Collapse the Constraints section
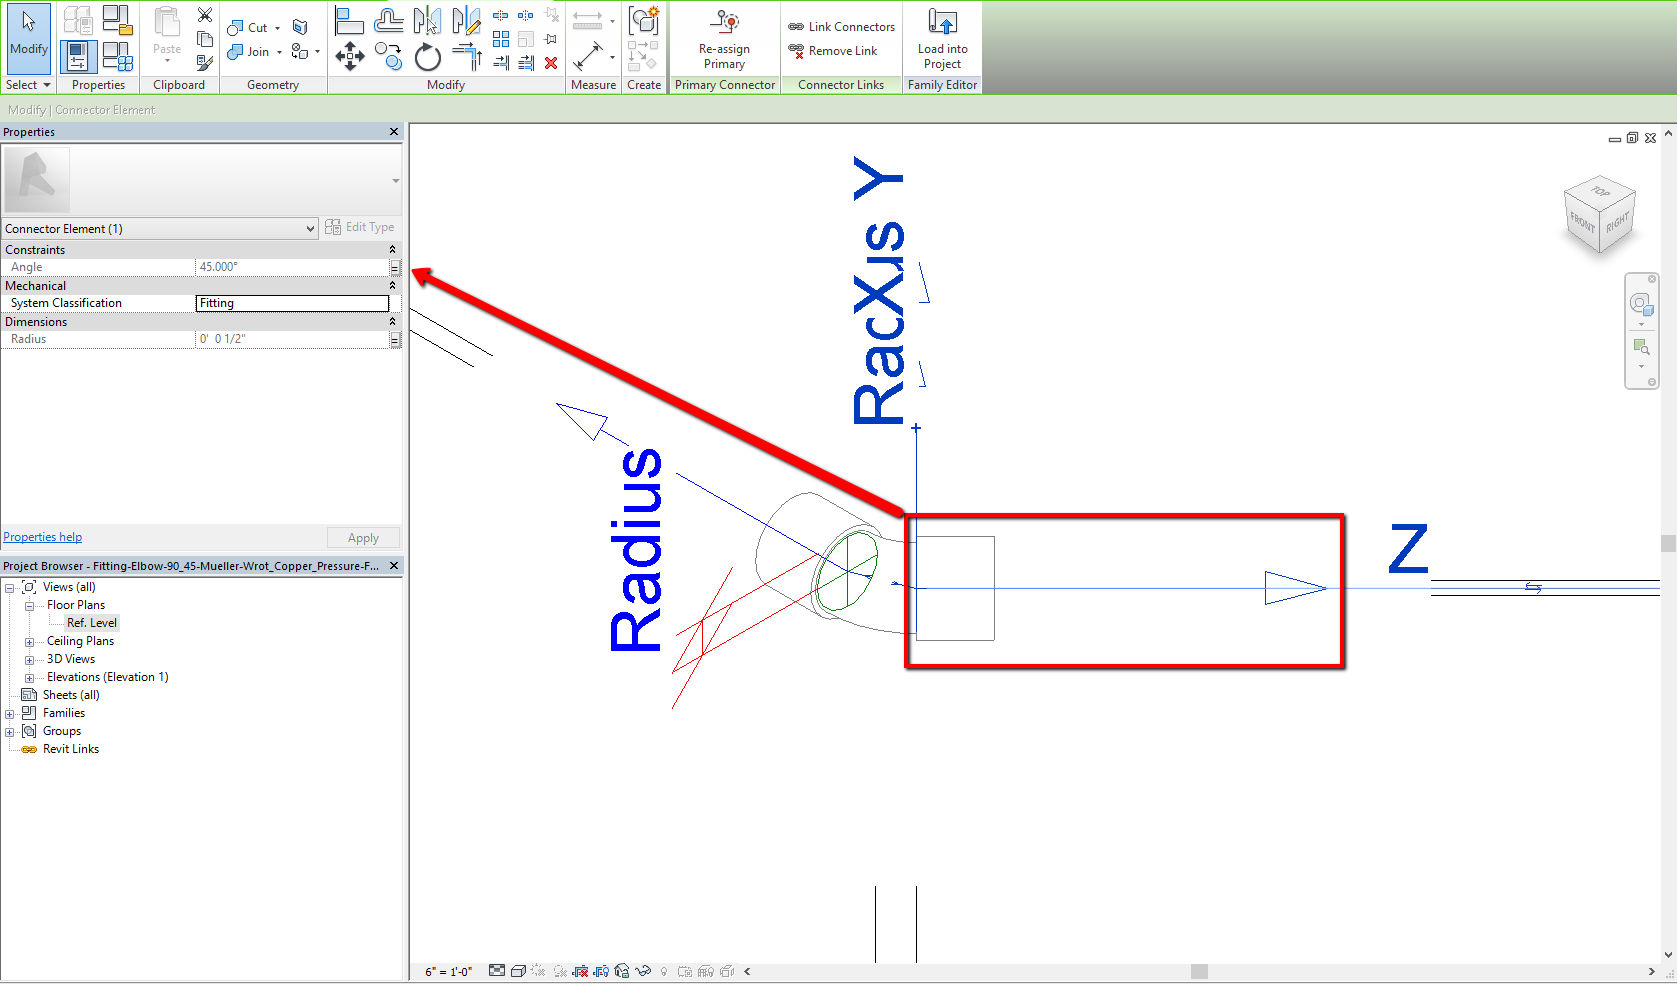Viewport: 1677px width, 984px height. [392, 250]
